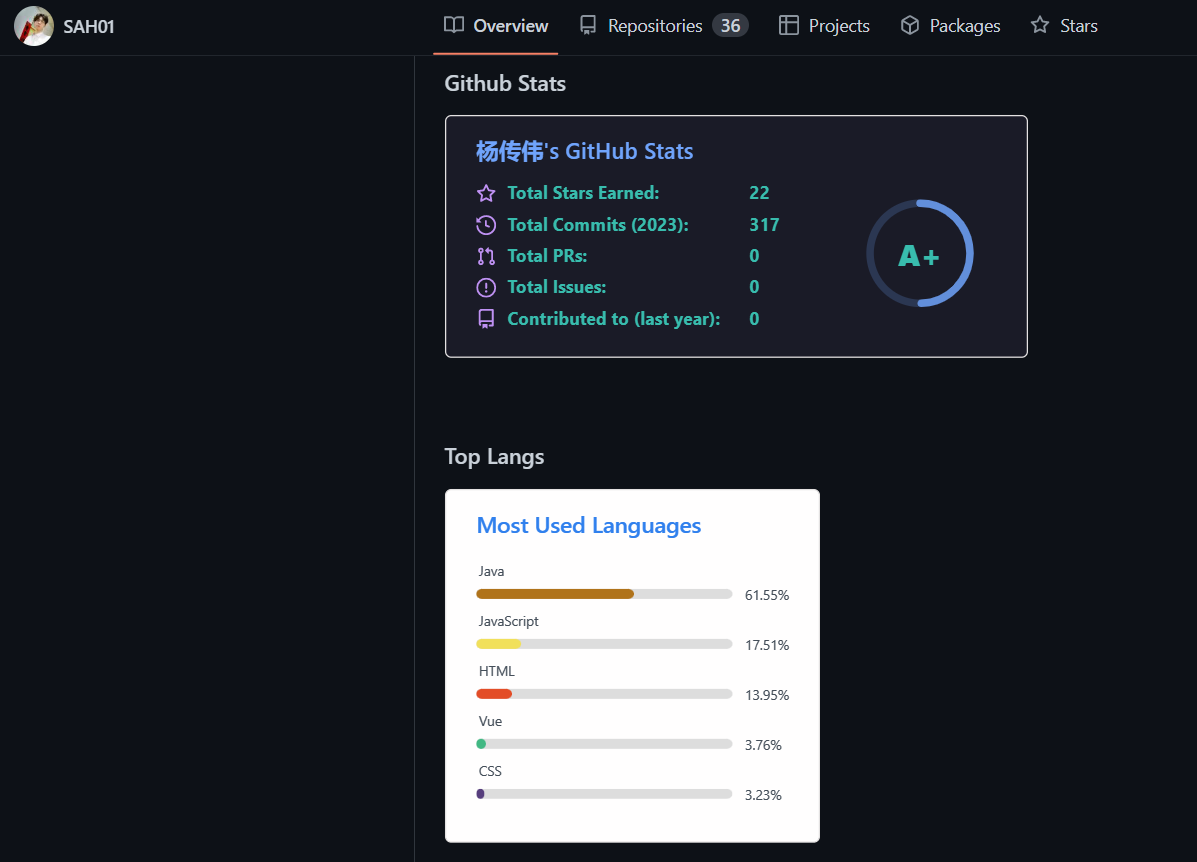Click the Java progress bar
This screenshot has width=1197, height=862.
click(x=604, y=594)
